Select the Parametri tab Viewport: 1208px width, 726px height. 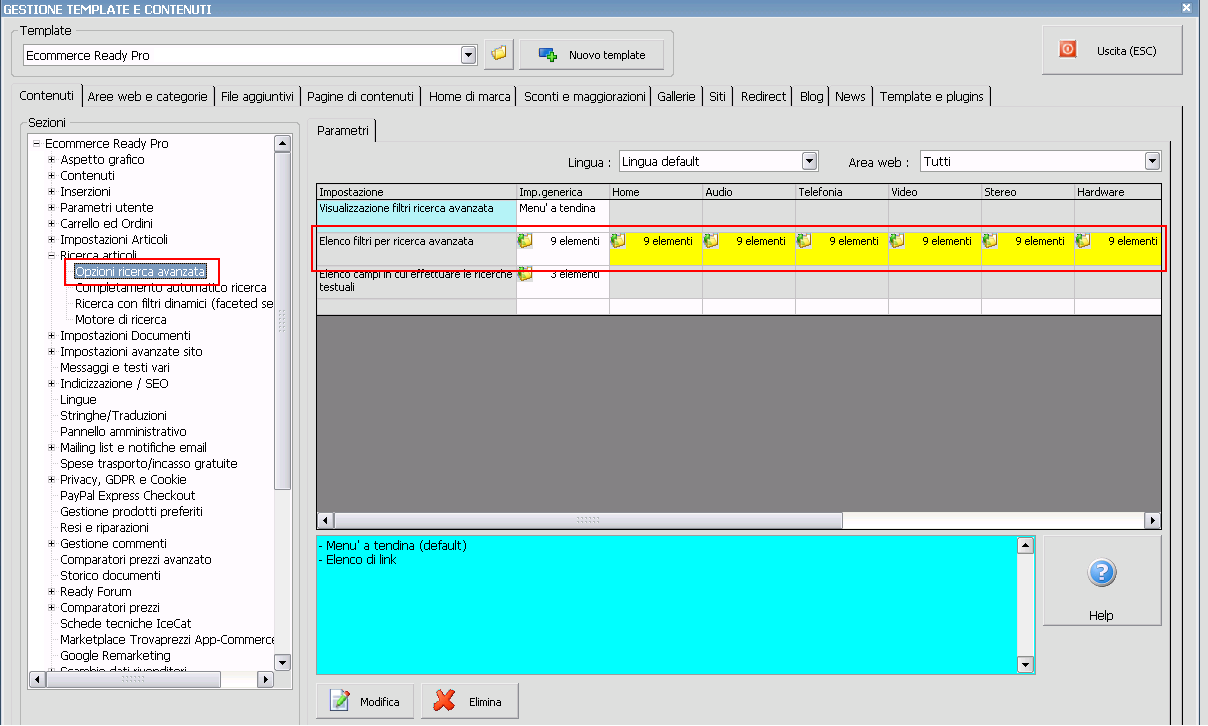(342, 130)
